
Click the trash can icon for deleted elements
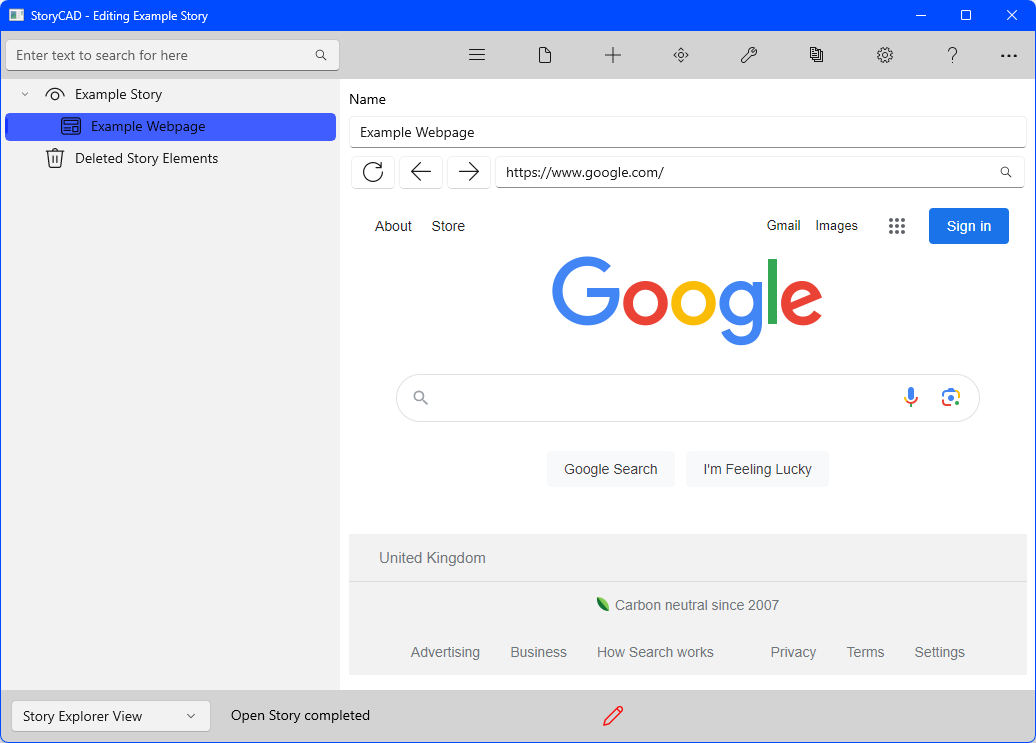coord(55,159)
